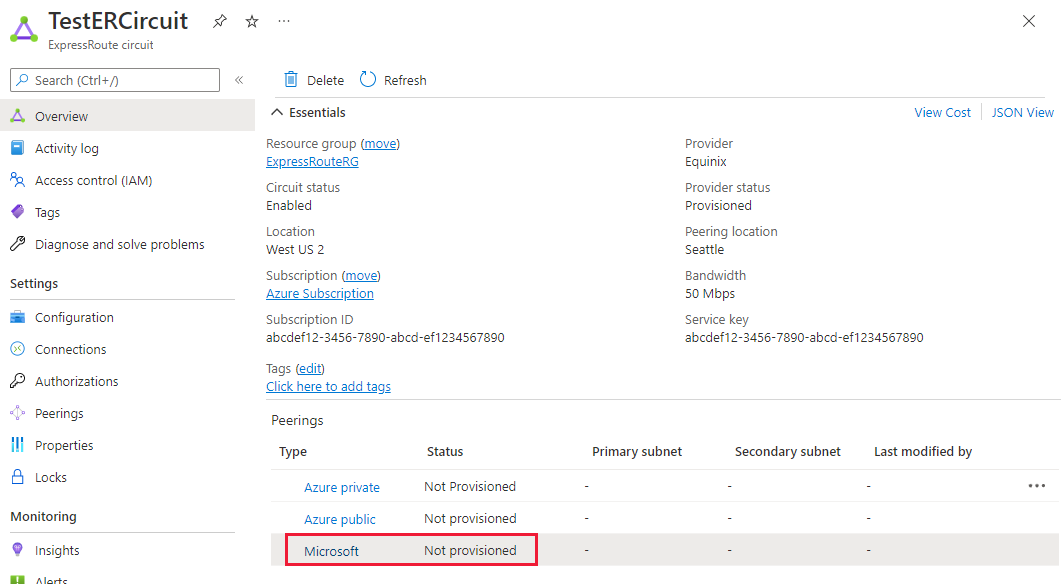
Task: Click here to add tags
Action: 328,386
